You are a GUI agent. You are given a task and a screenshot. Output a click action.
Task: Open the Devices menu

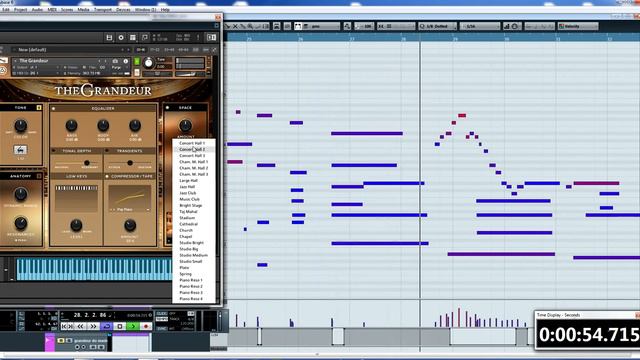[x=123, y=9]
